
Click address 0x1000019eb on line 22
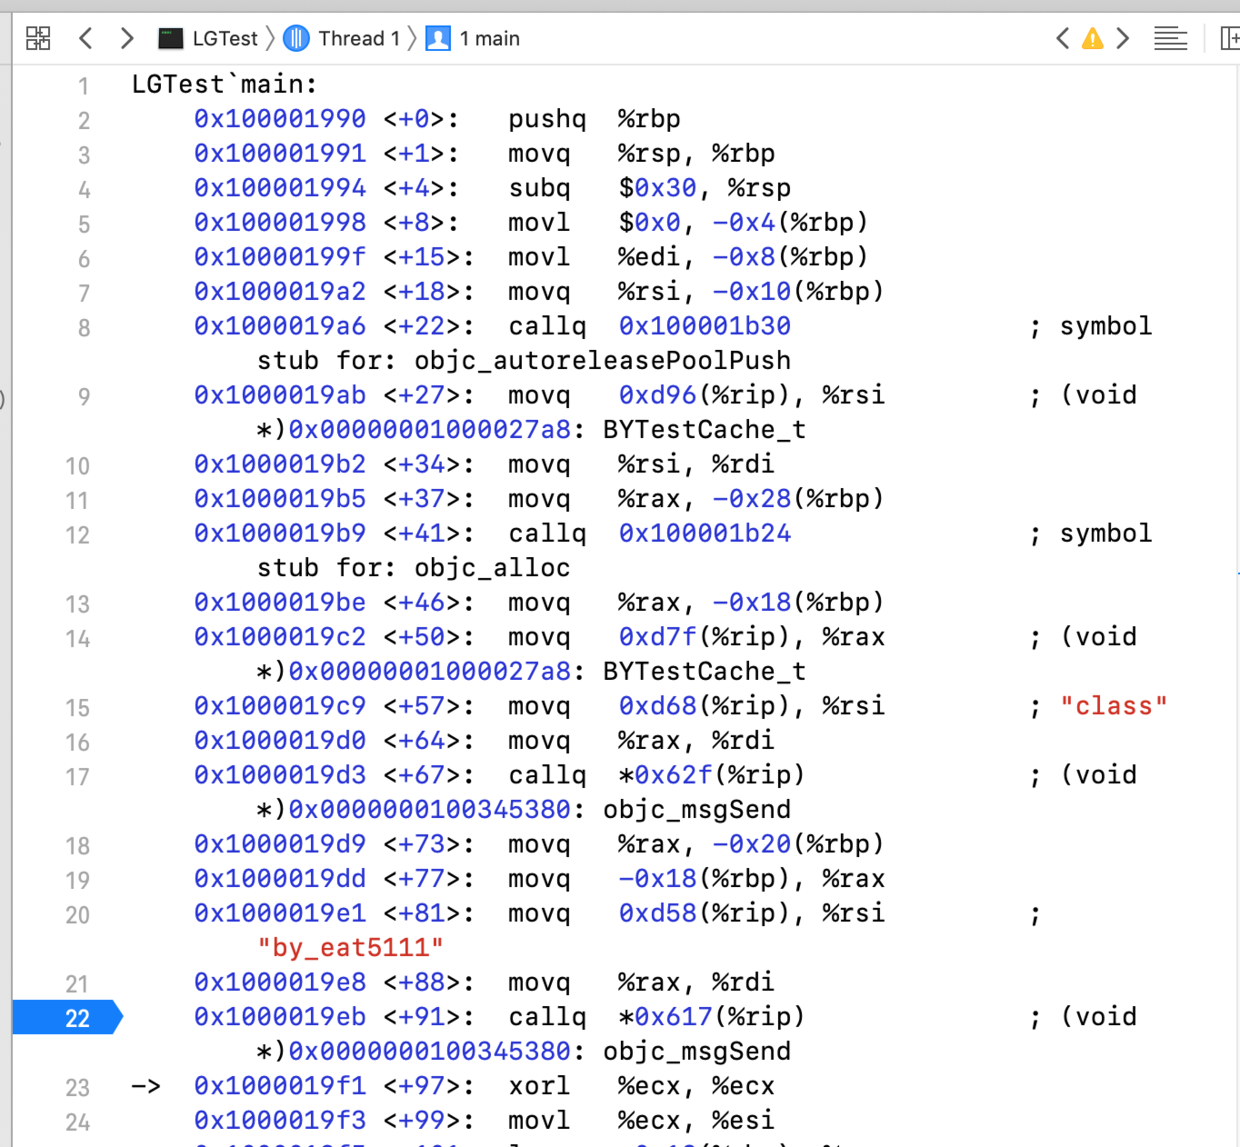[280, 1017]
